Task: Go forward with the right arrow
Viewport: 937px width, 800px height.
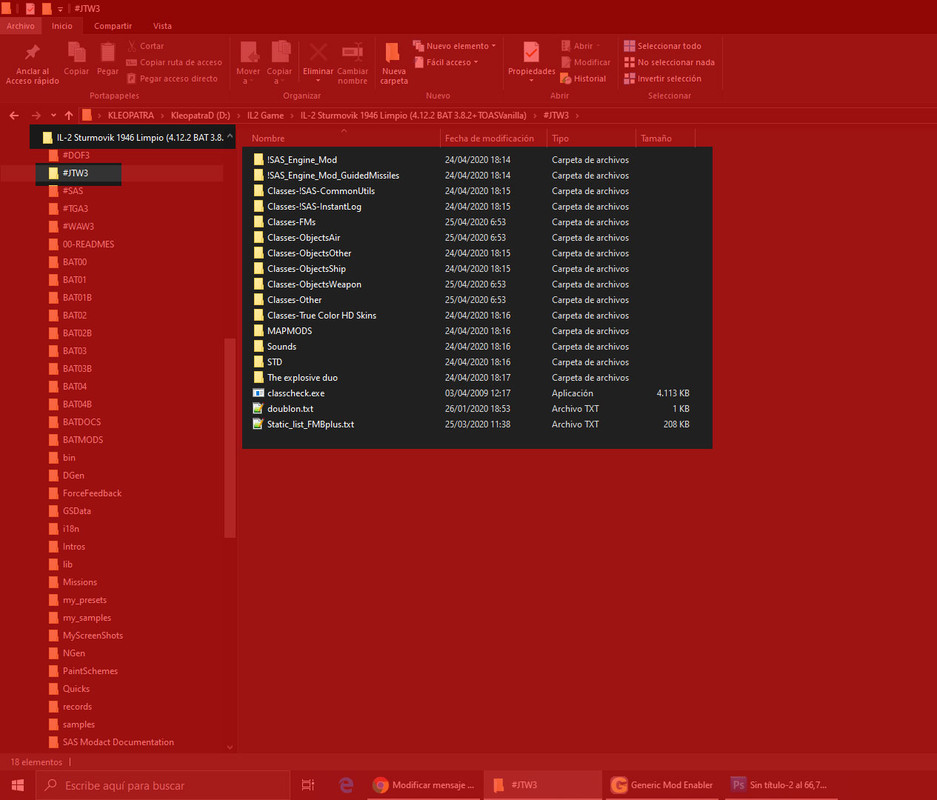Action: 36,115
